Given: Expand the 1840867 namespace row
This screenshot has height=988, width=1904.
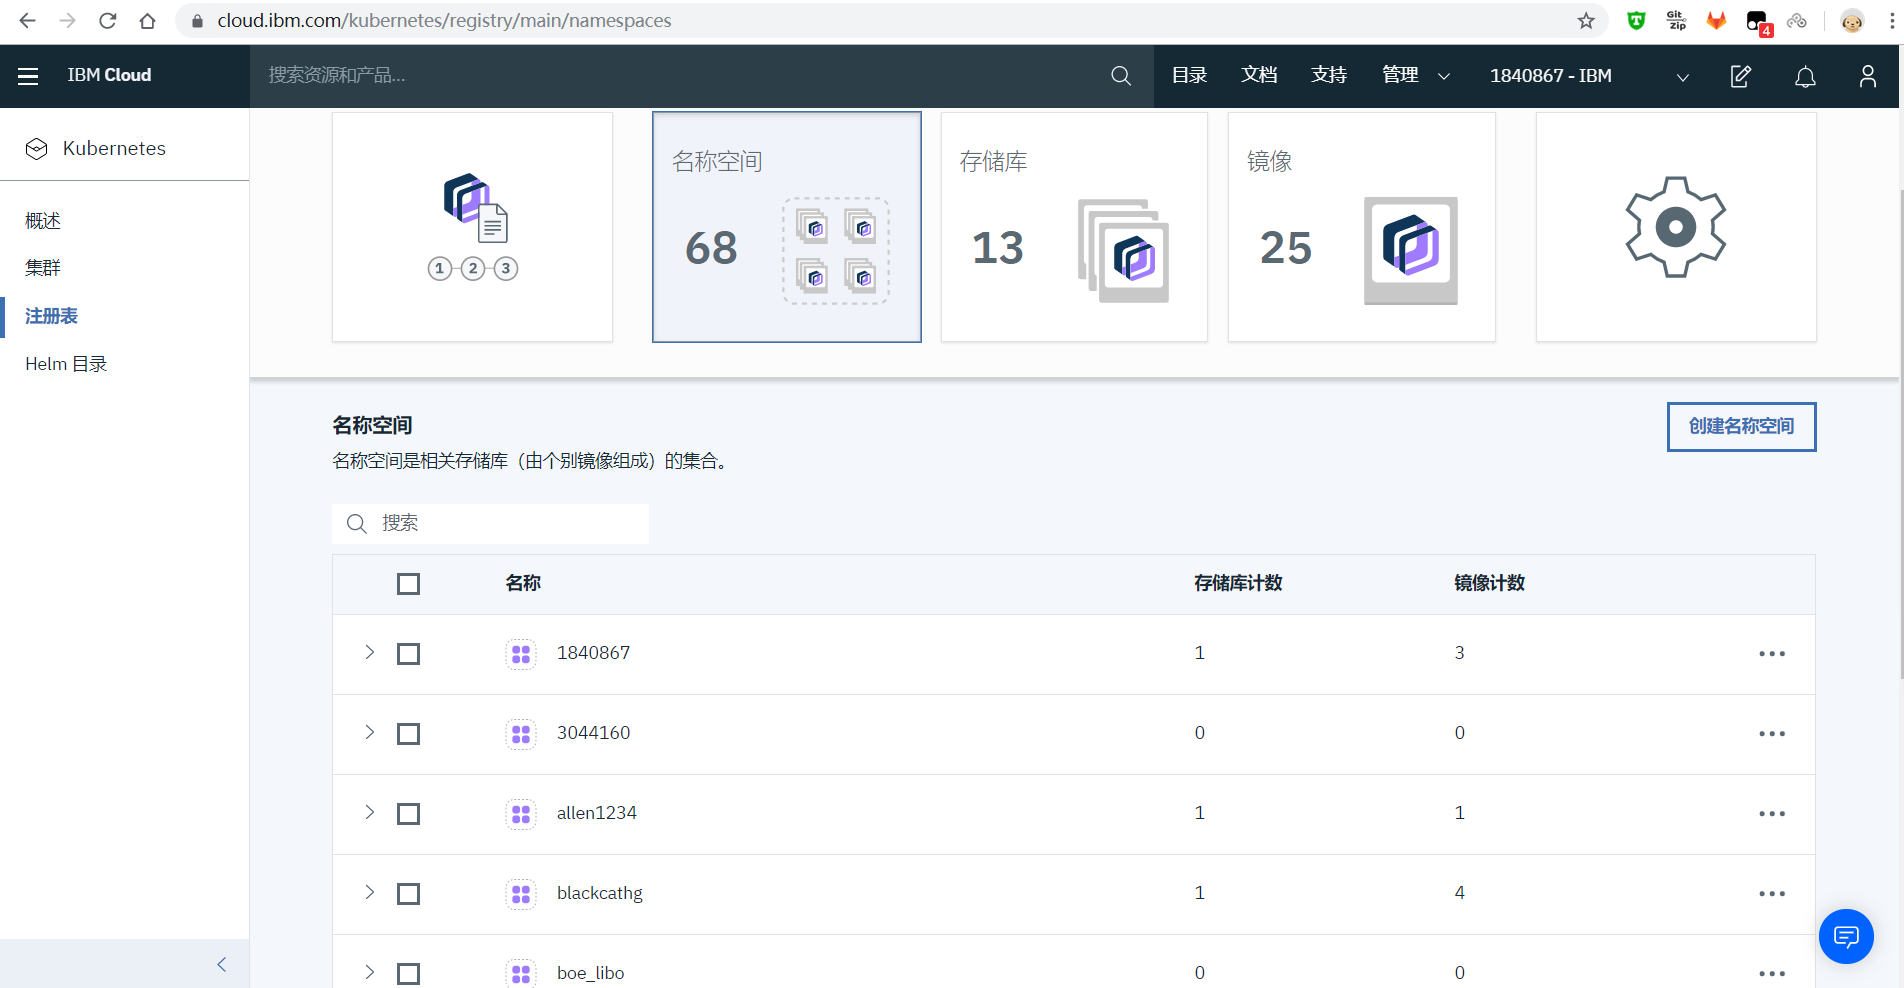Looking at the screenshot, I should click(x=370, y=652).
